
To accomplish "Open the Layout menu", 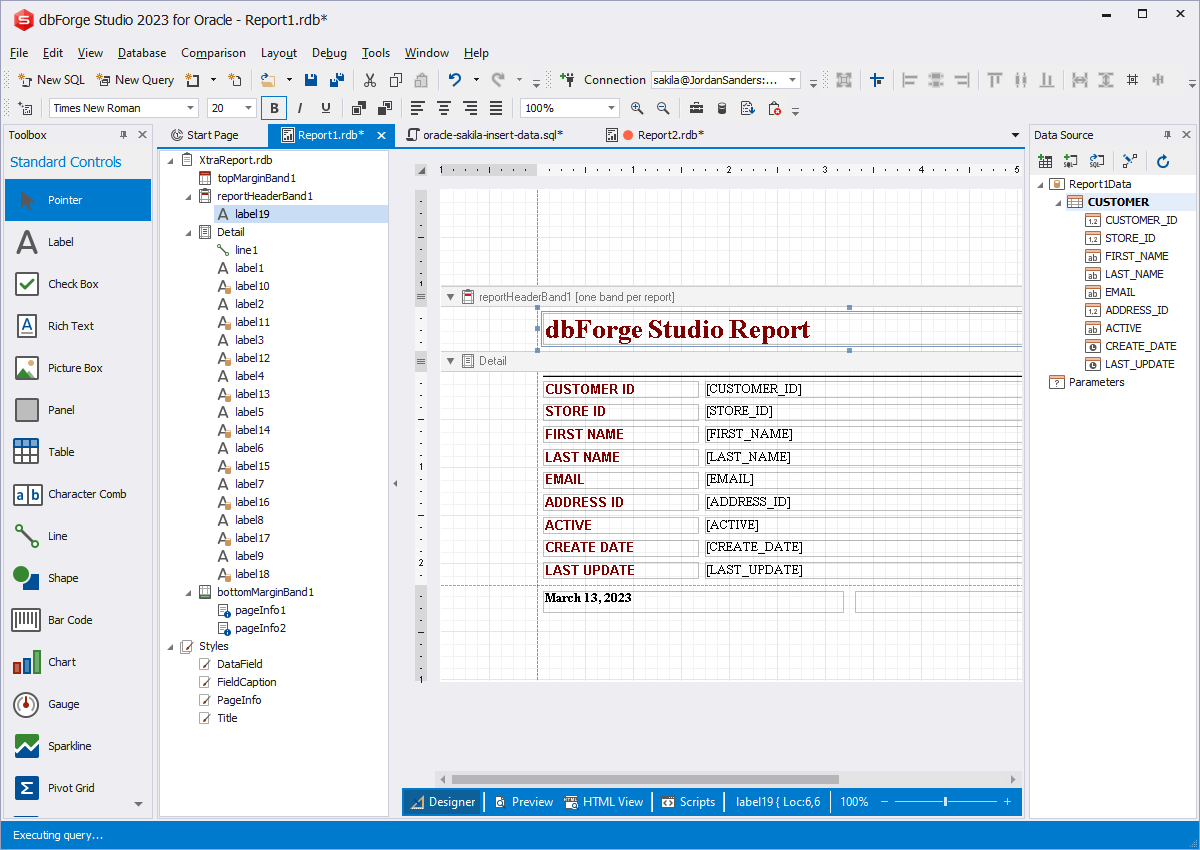I will tap(278, 53).
